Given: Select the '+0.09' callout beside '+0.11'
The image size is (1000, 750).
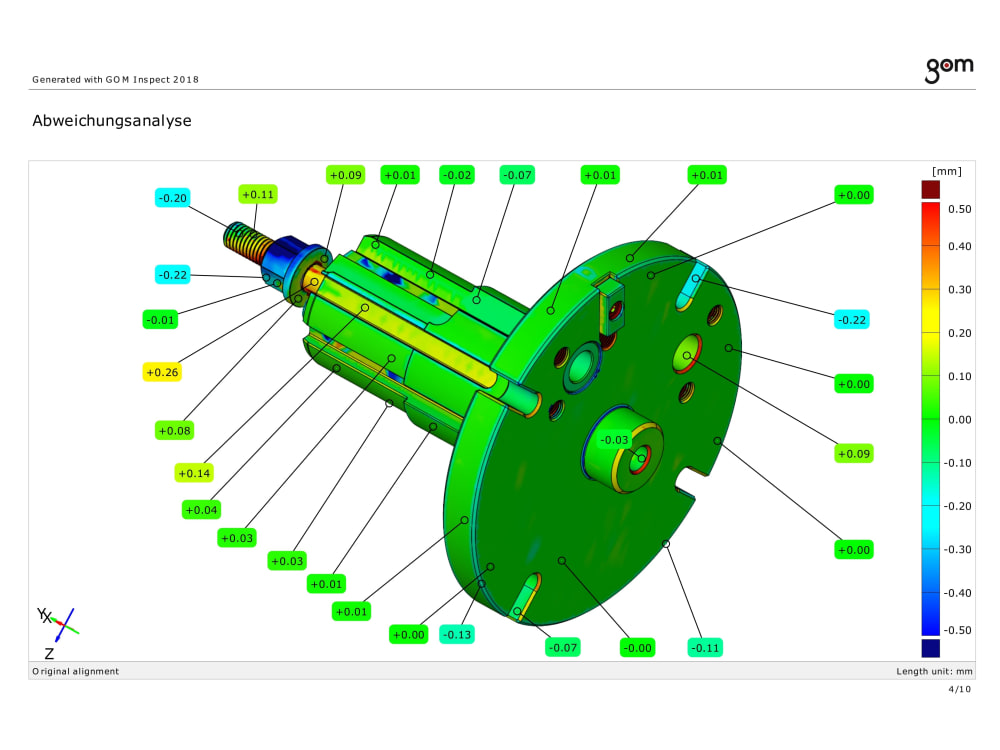Looking at the screenshot, I should pos(345,175).
